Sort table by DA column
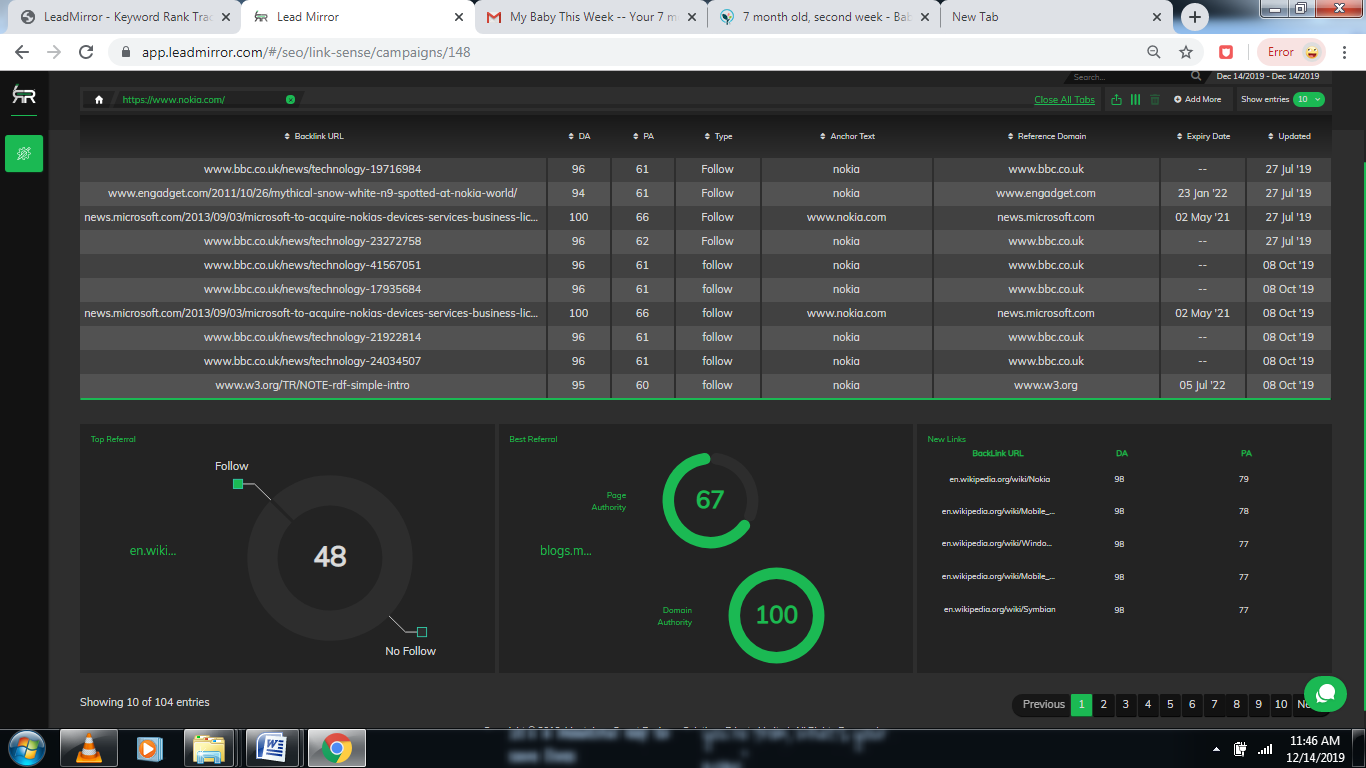This screenshot has height=768, width=1366. tap(579, 136)
